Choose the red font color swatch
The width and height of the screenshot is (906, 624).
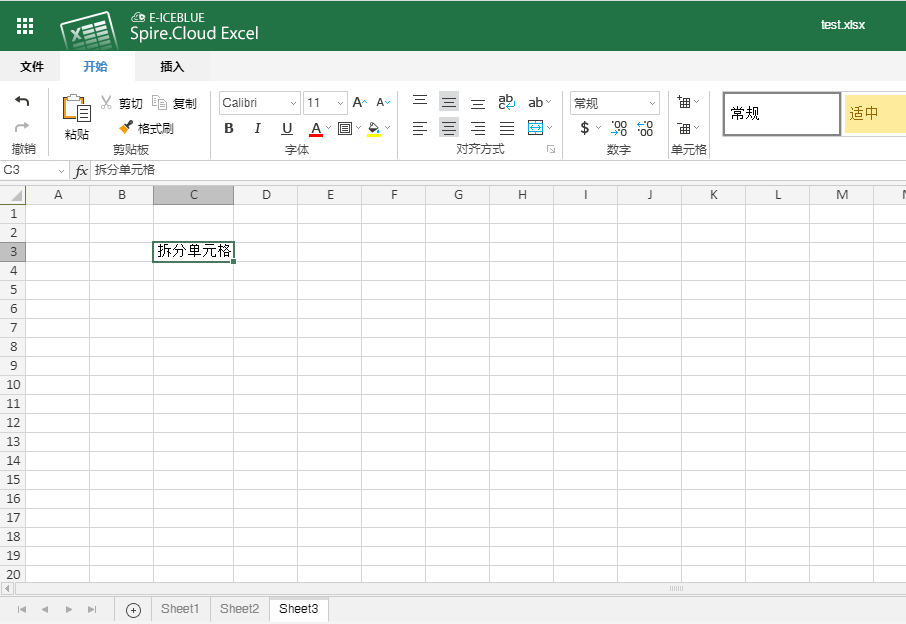317,128
